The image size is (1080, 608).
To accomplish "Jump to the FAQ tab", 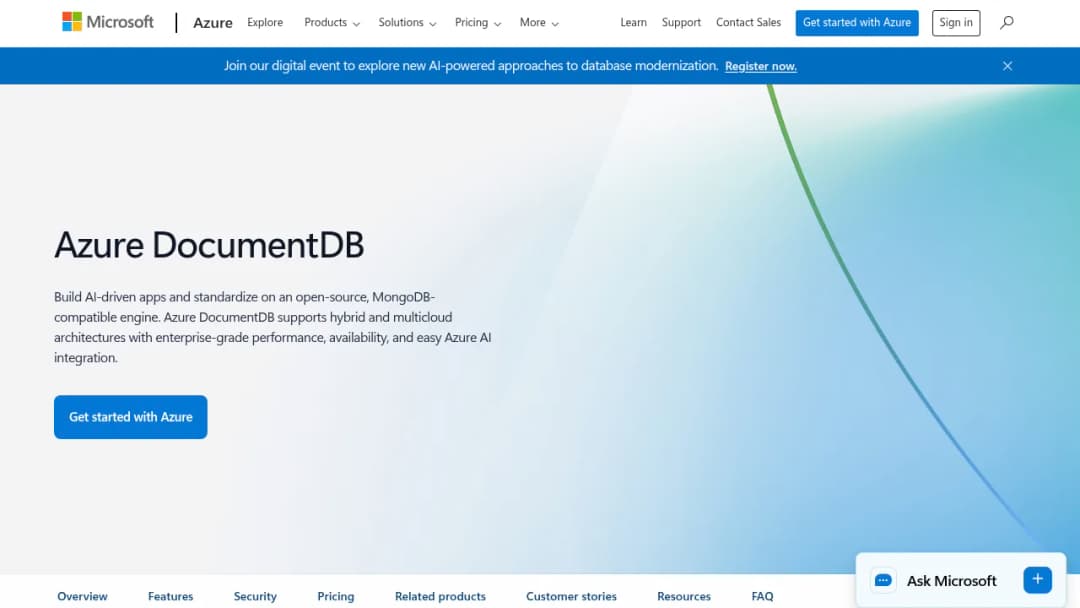I will [x=762, y=596].
